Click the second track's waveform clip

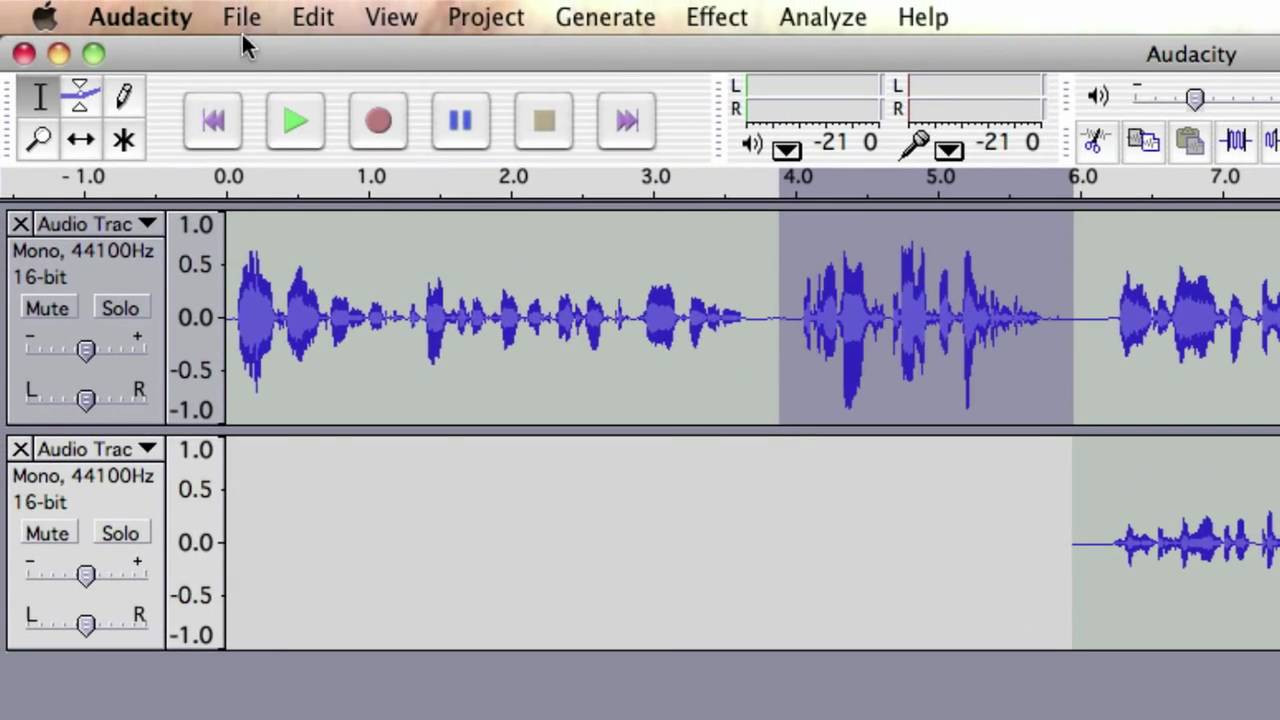[1176, 543]
